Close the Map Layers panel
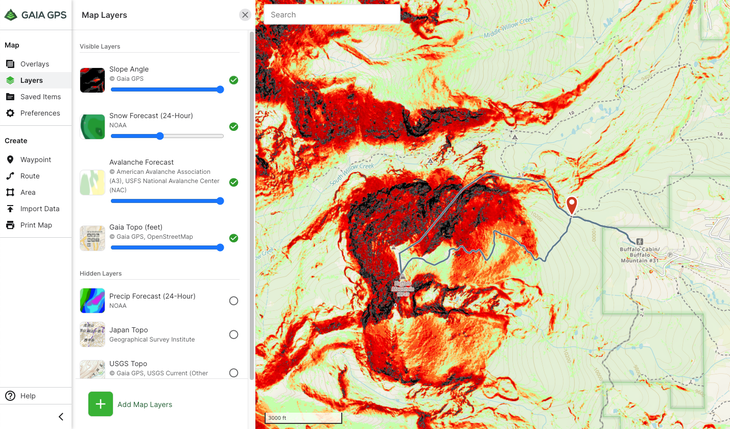 tap(245, 15)
